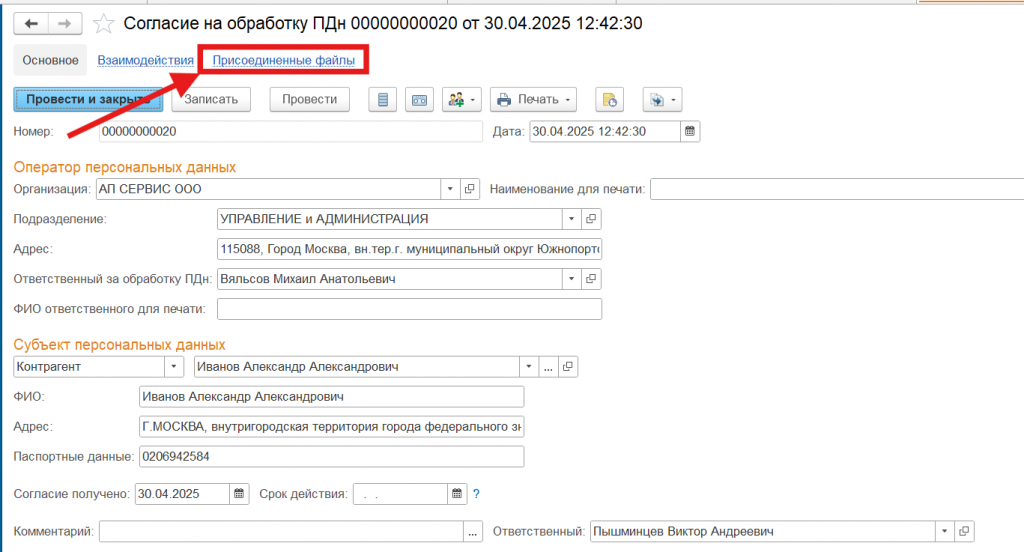Click the back navigation arrow
This screenshot has width=1024, height=552.
pos(30,22)
